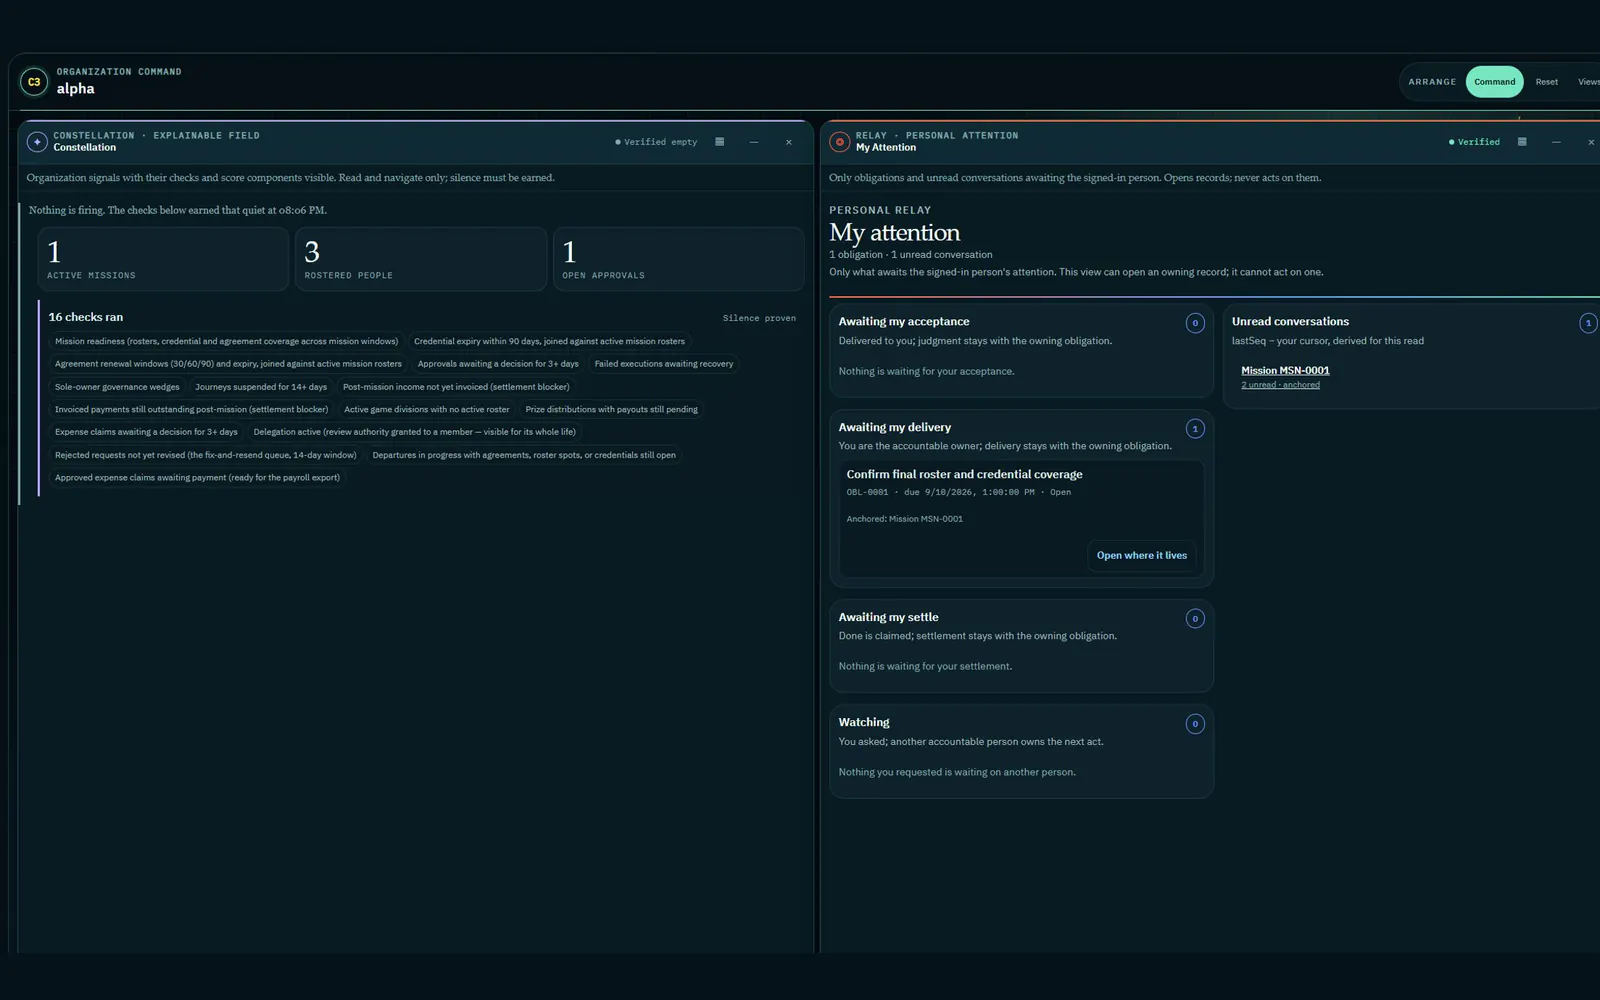Open the Constellation panel layout grid icon
Image resolution: width=1600 pixels, height=1000 pixels.
[x=720, y=142]
